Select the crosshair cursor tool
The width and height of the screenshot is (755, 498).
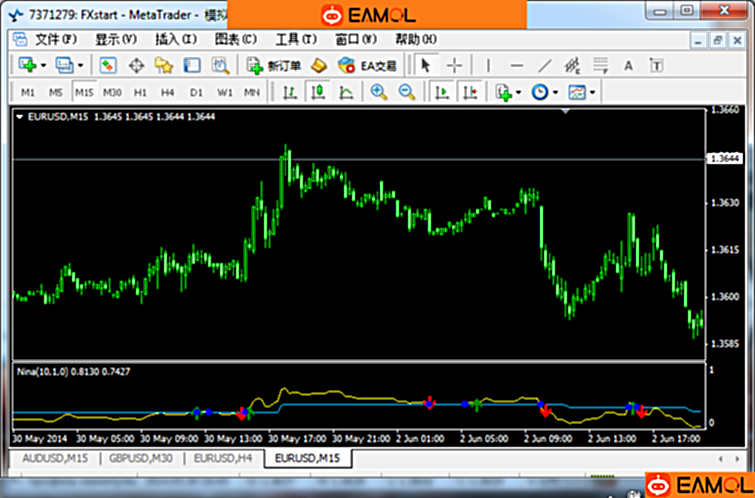point(454,65)
